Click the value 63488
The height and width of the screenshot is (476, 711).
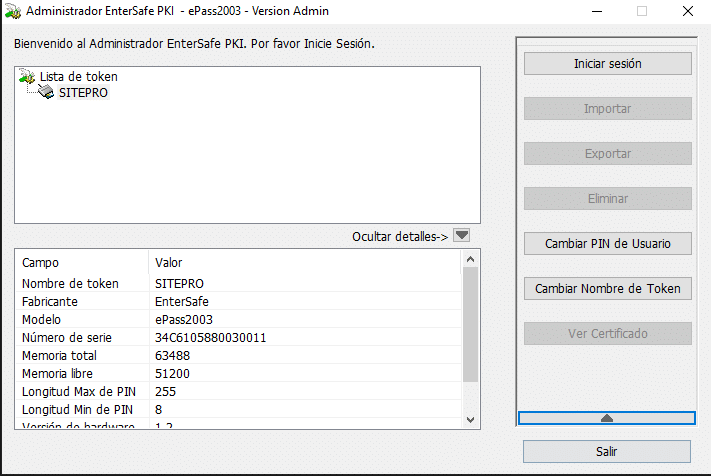172,355
